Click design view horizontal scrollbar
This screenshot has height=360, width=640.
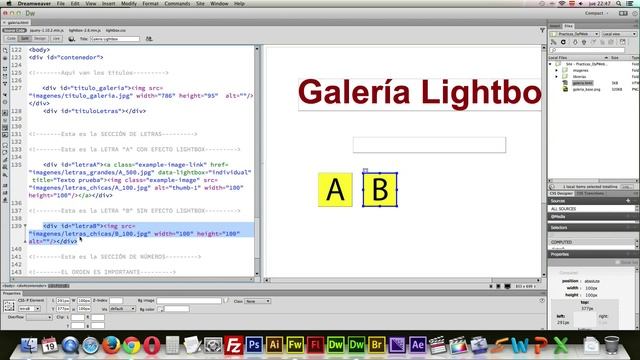[x=404, y=280]
